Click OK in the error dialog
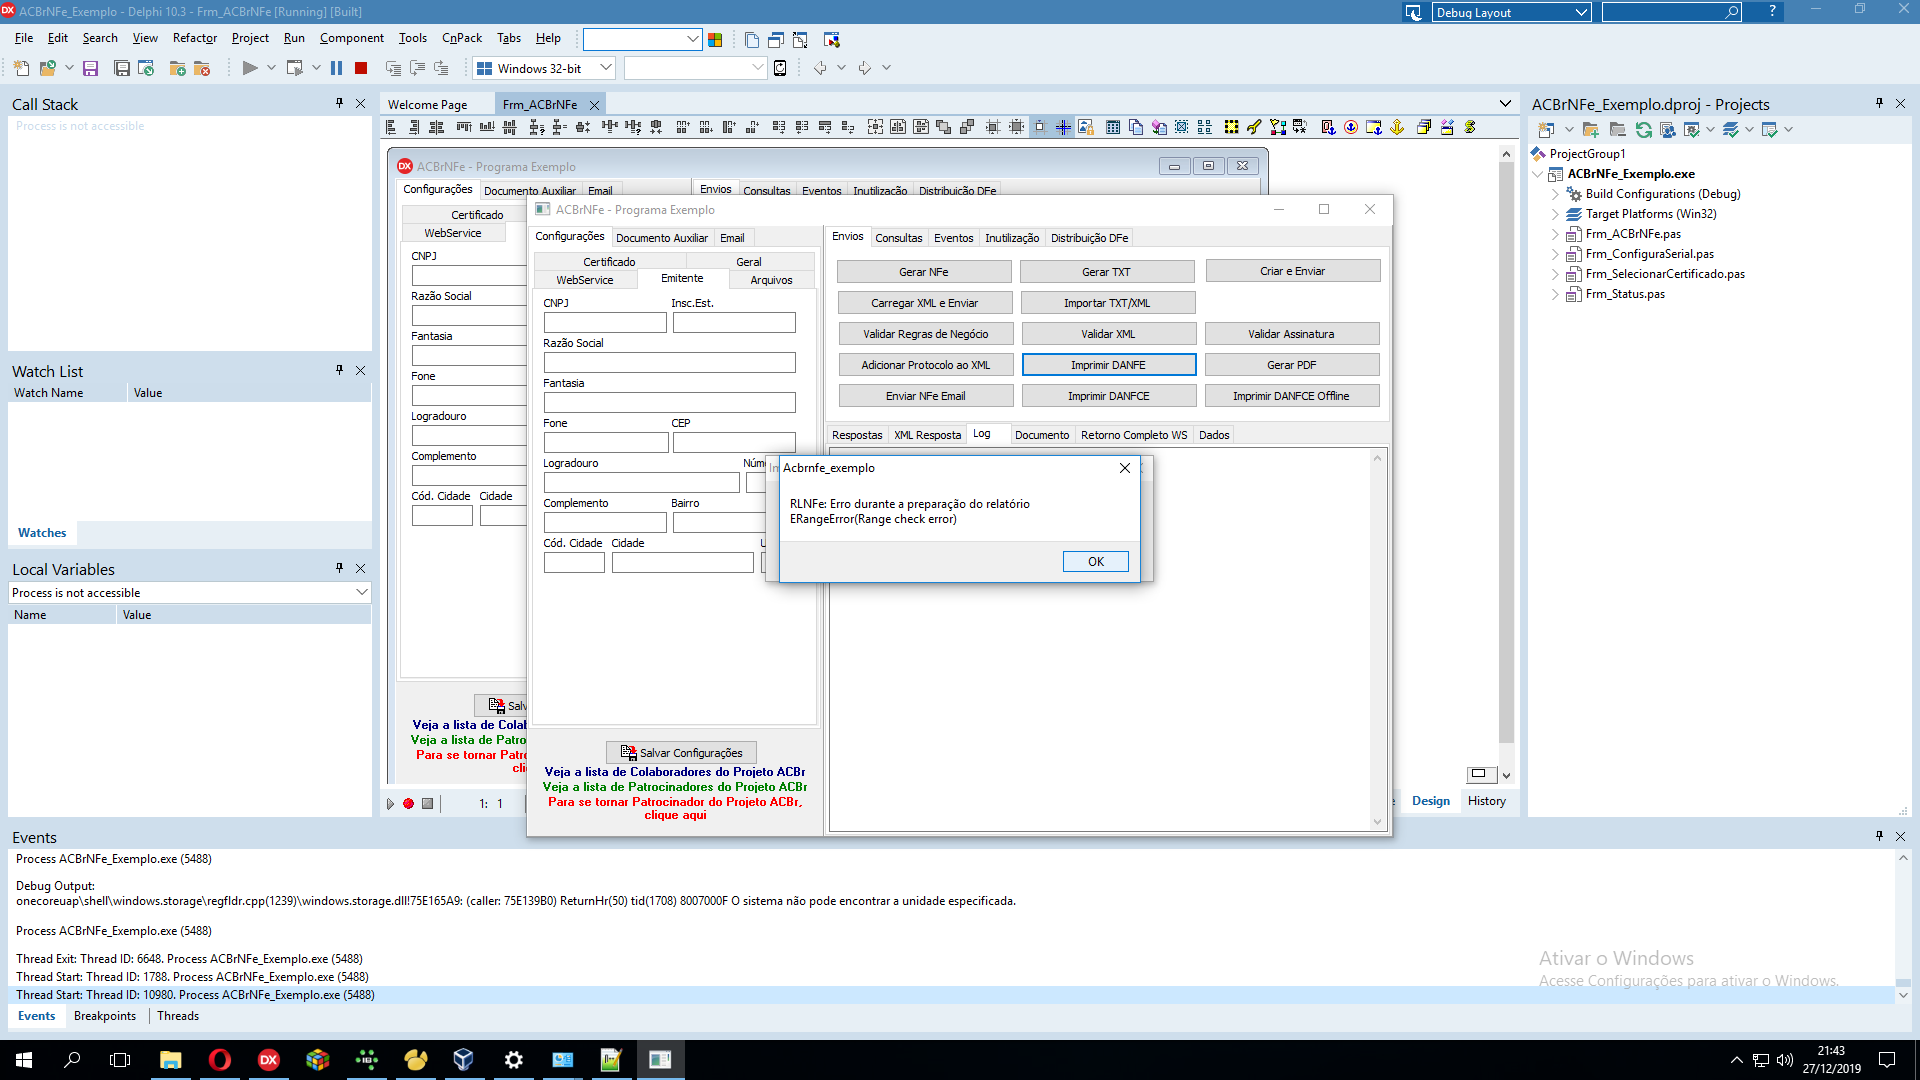 tap(1095, 561)
